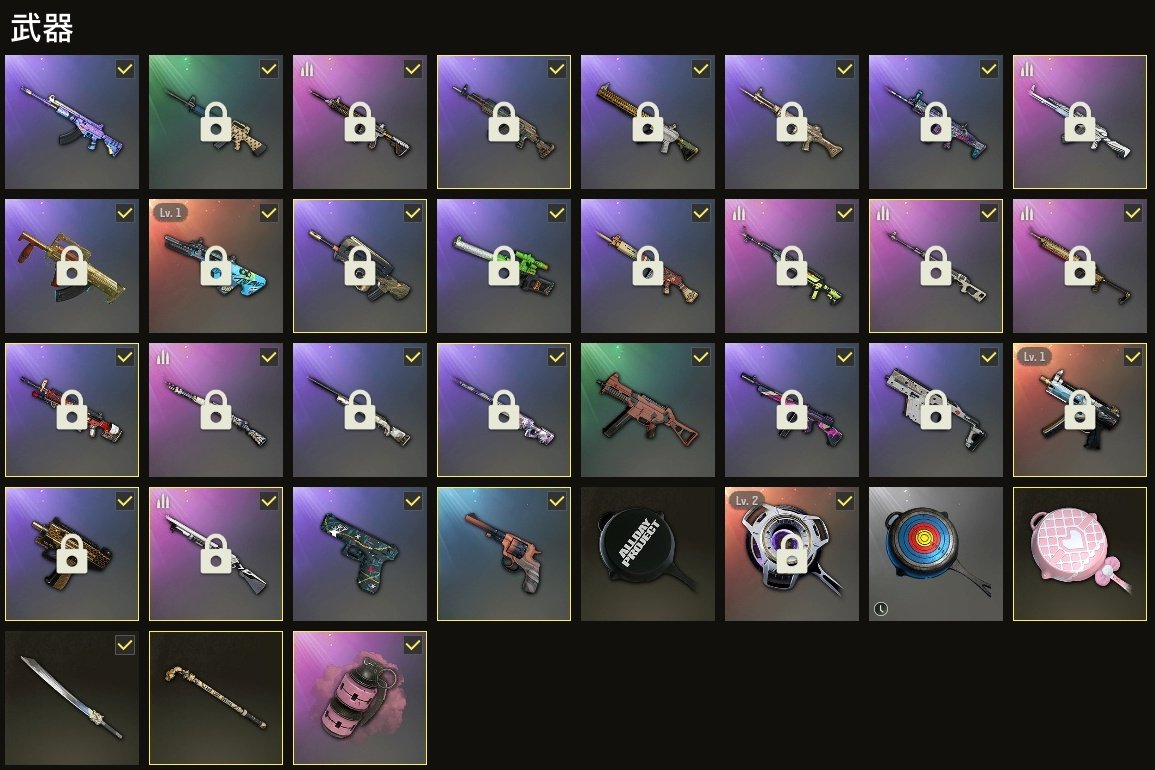Screen dimensions: 1155x770
Task: Select the salmon-colored UMP submachine gun
Action: pos(647,410)
